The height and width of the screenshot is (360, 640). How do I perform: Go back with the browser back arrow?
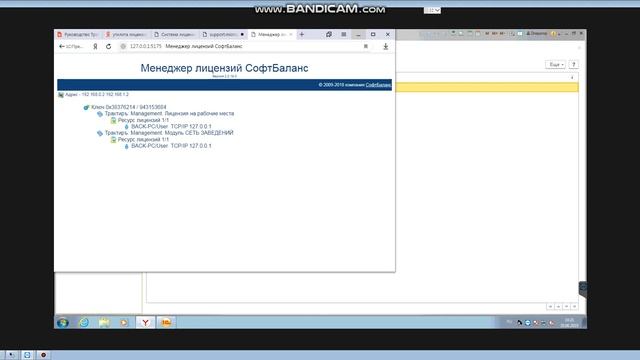(x=62, y=47)
